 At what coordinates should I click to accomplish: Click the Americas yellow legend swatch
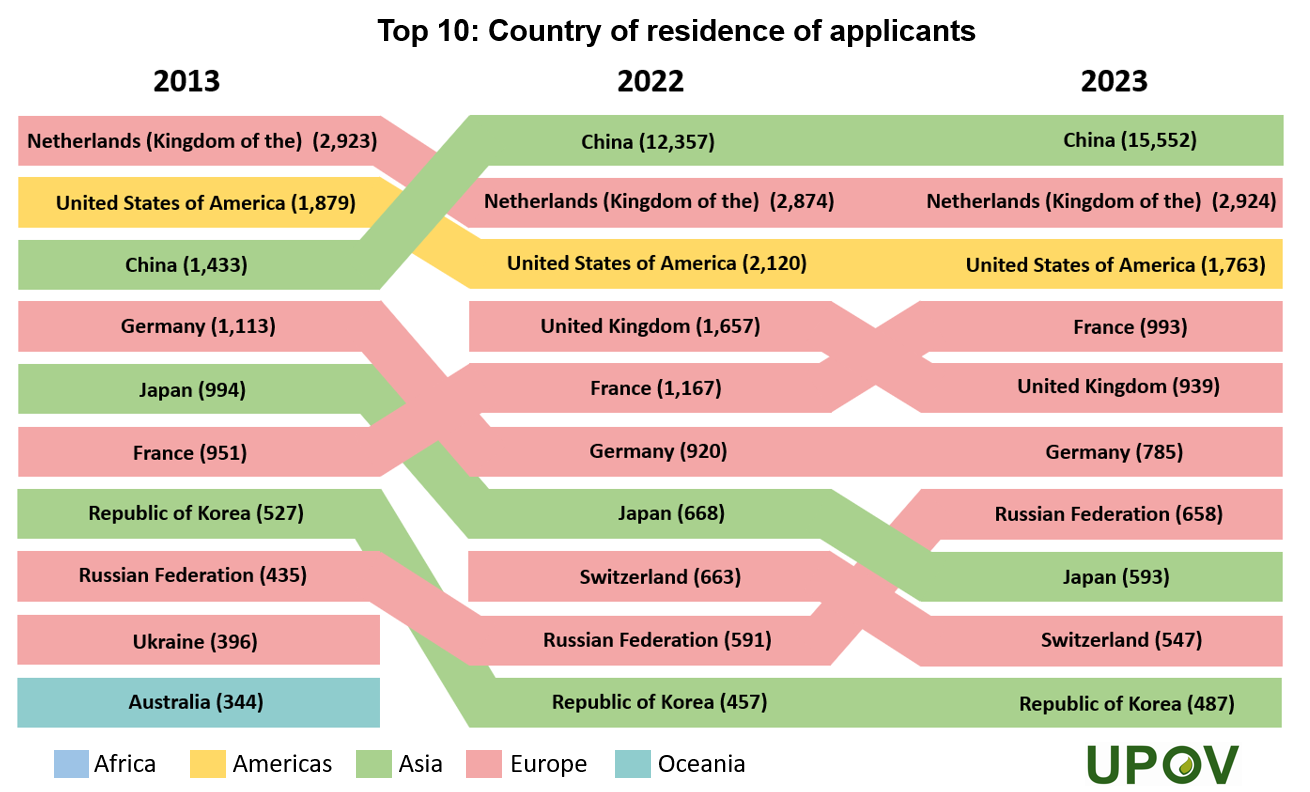tap(207, 764)
